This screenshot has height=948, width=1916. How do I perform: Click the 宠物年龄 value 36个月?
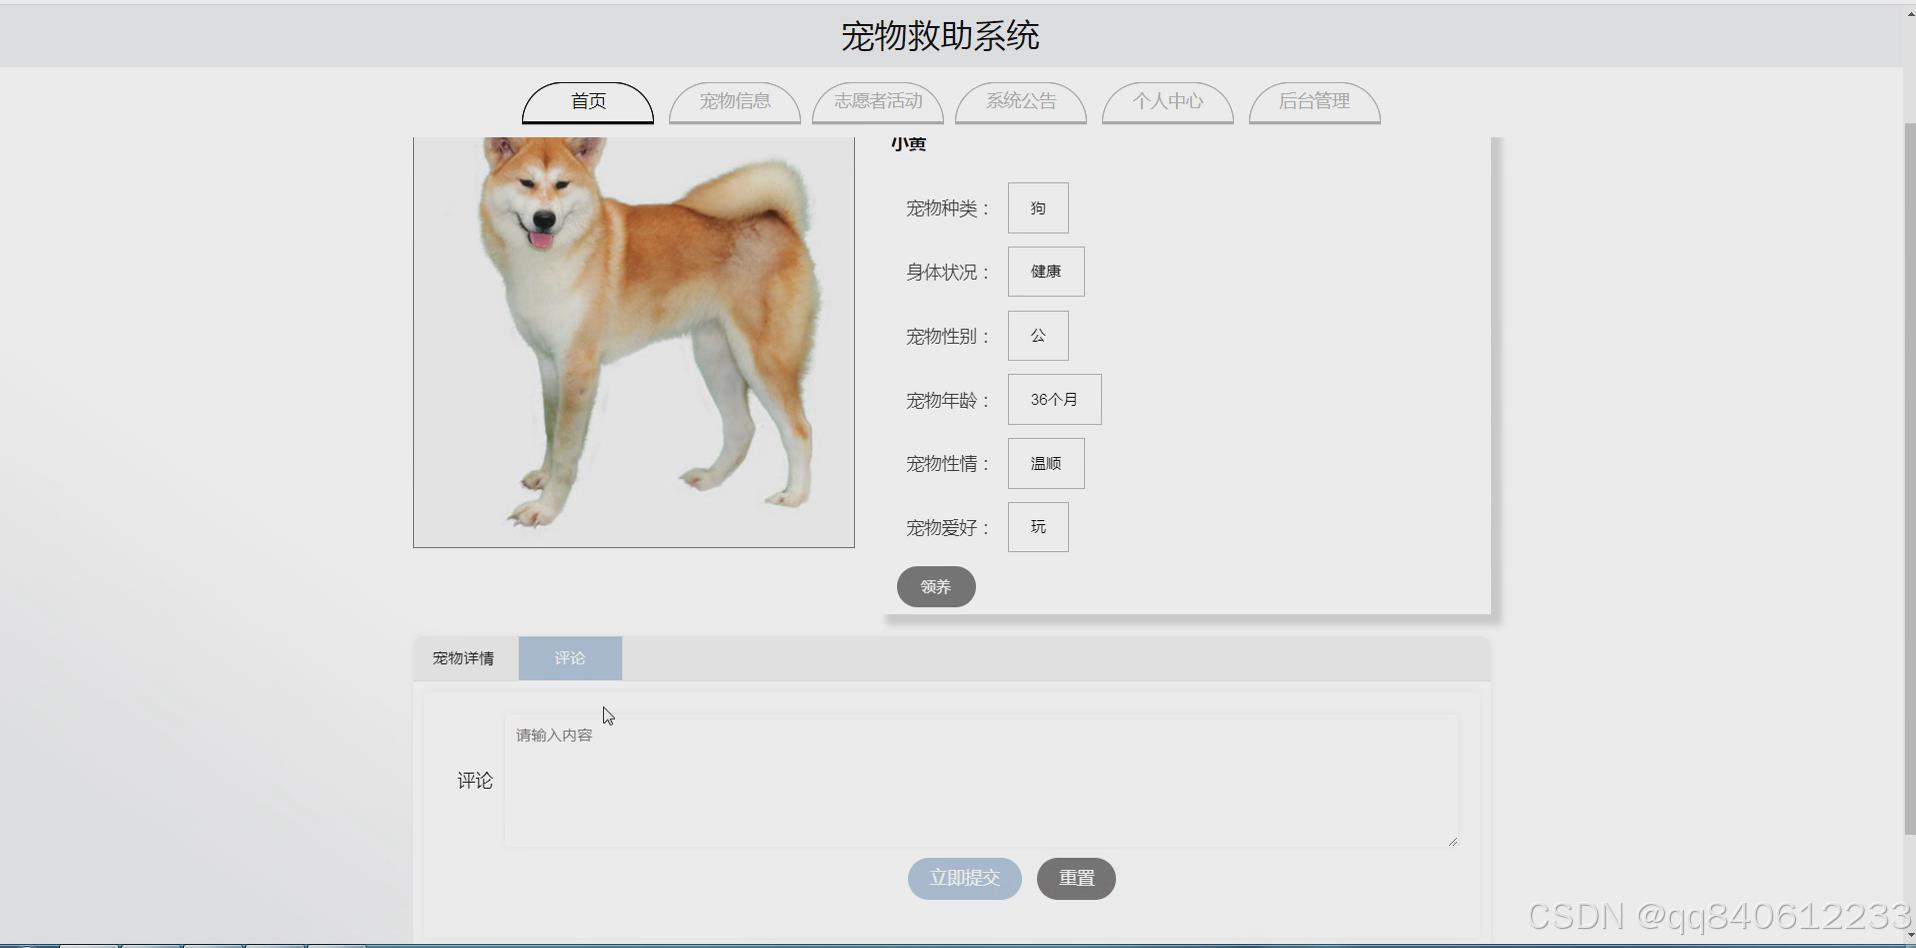tap(1054, 400)
